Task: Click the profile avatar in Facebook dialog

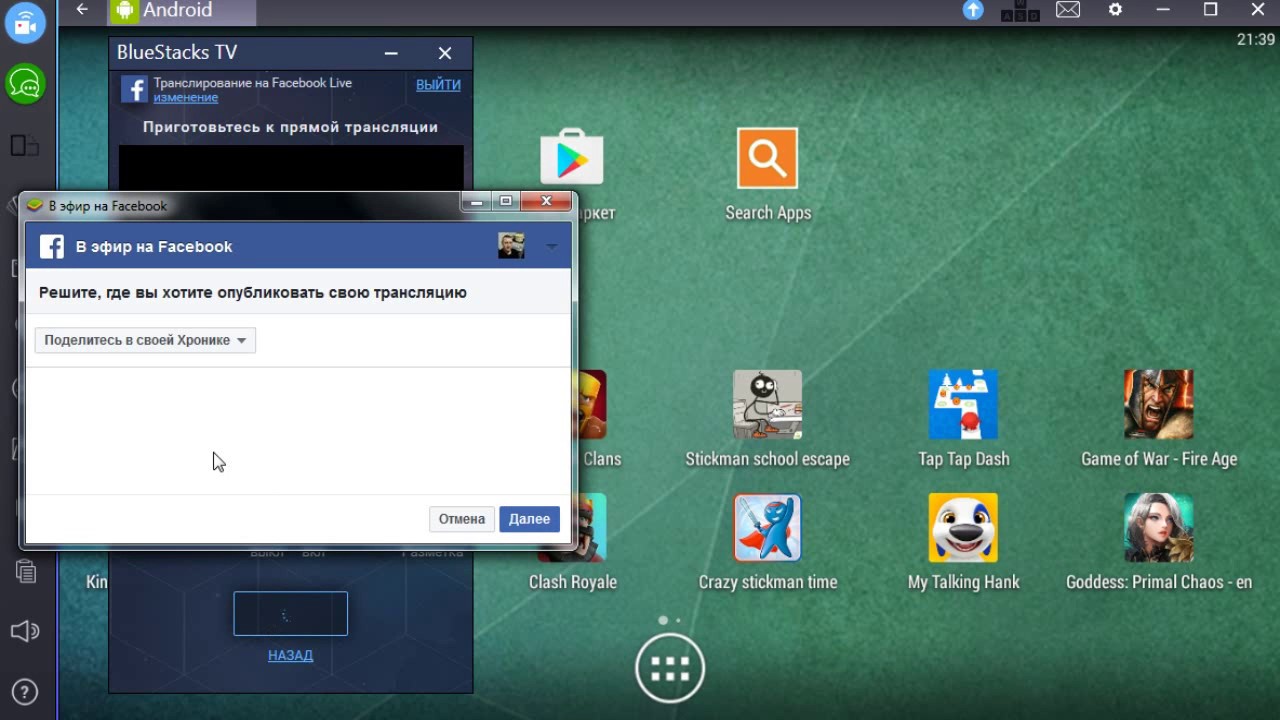Action: (511, 246)
